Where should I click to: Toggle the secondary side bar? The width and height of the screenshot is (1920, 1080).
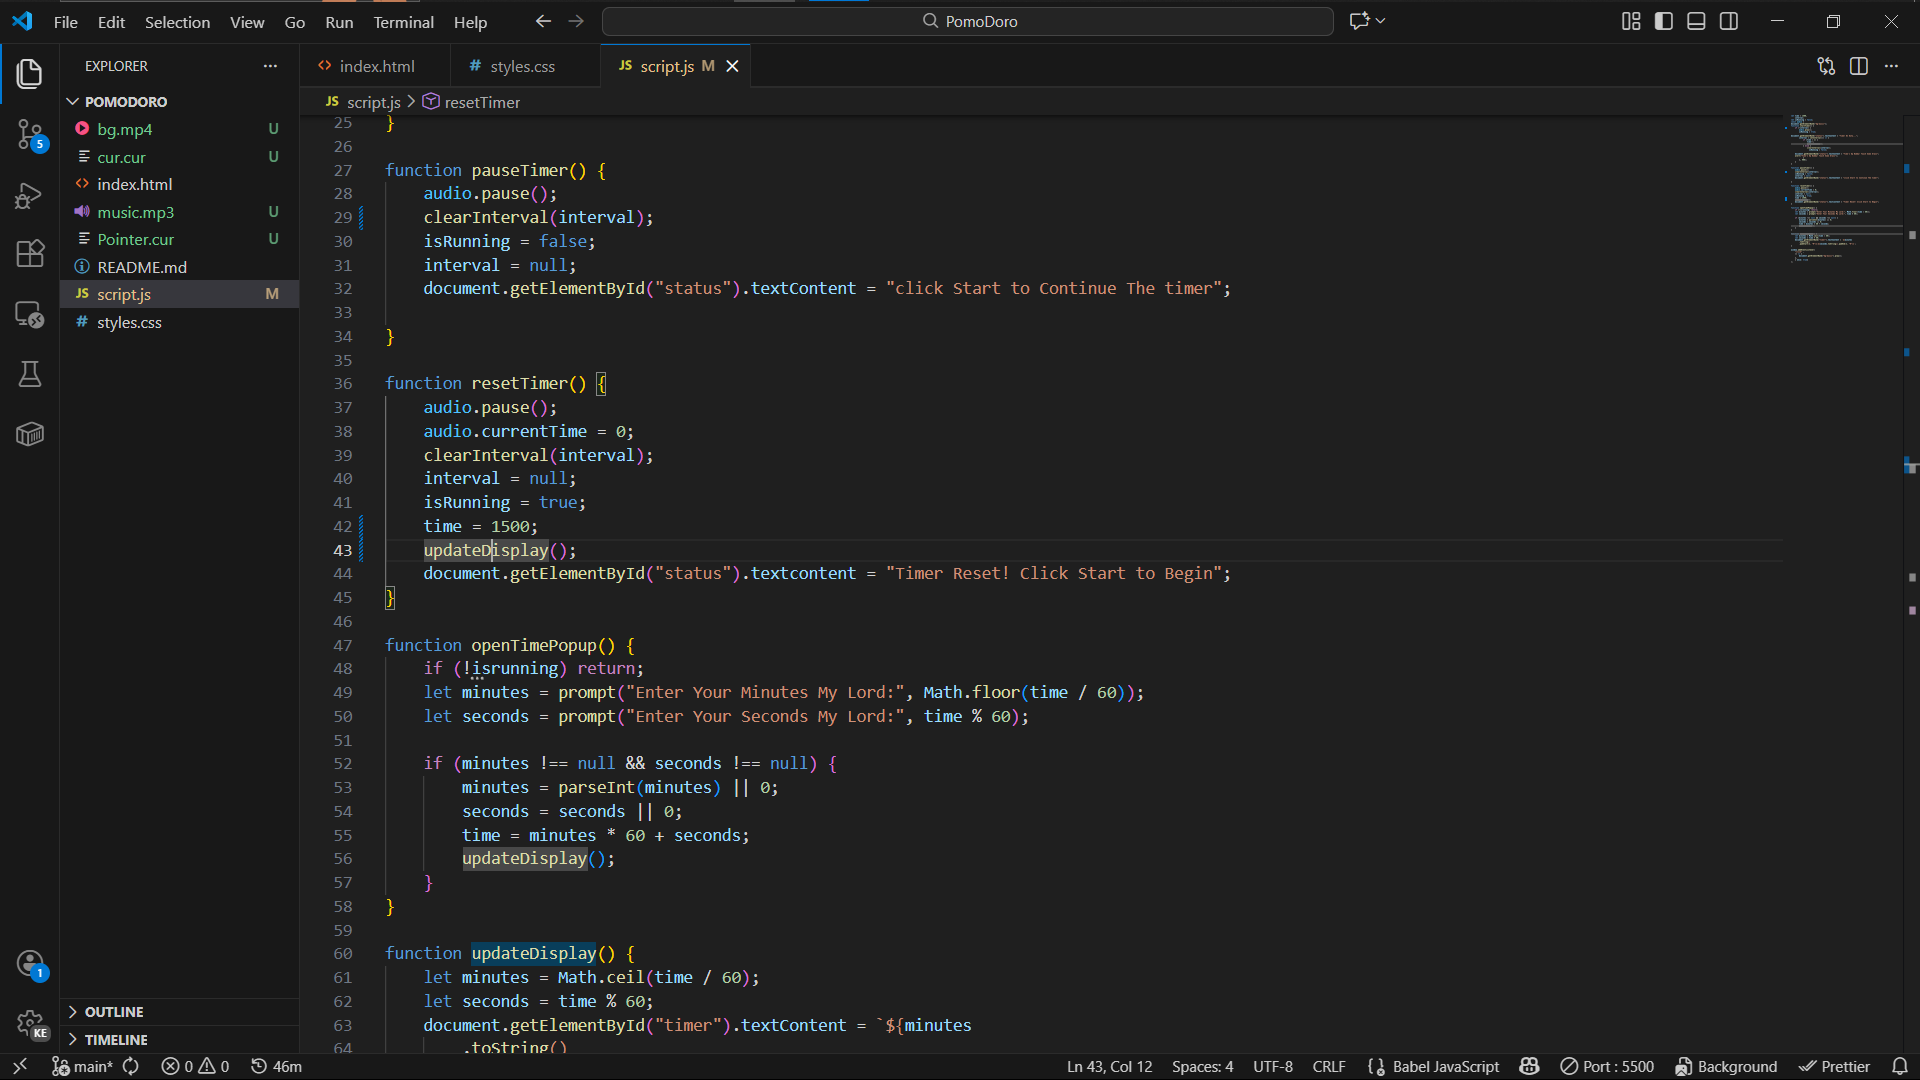tap(1729, 21)
